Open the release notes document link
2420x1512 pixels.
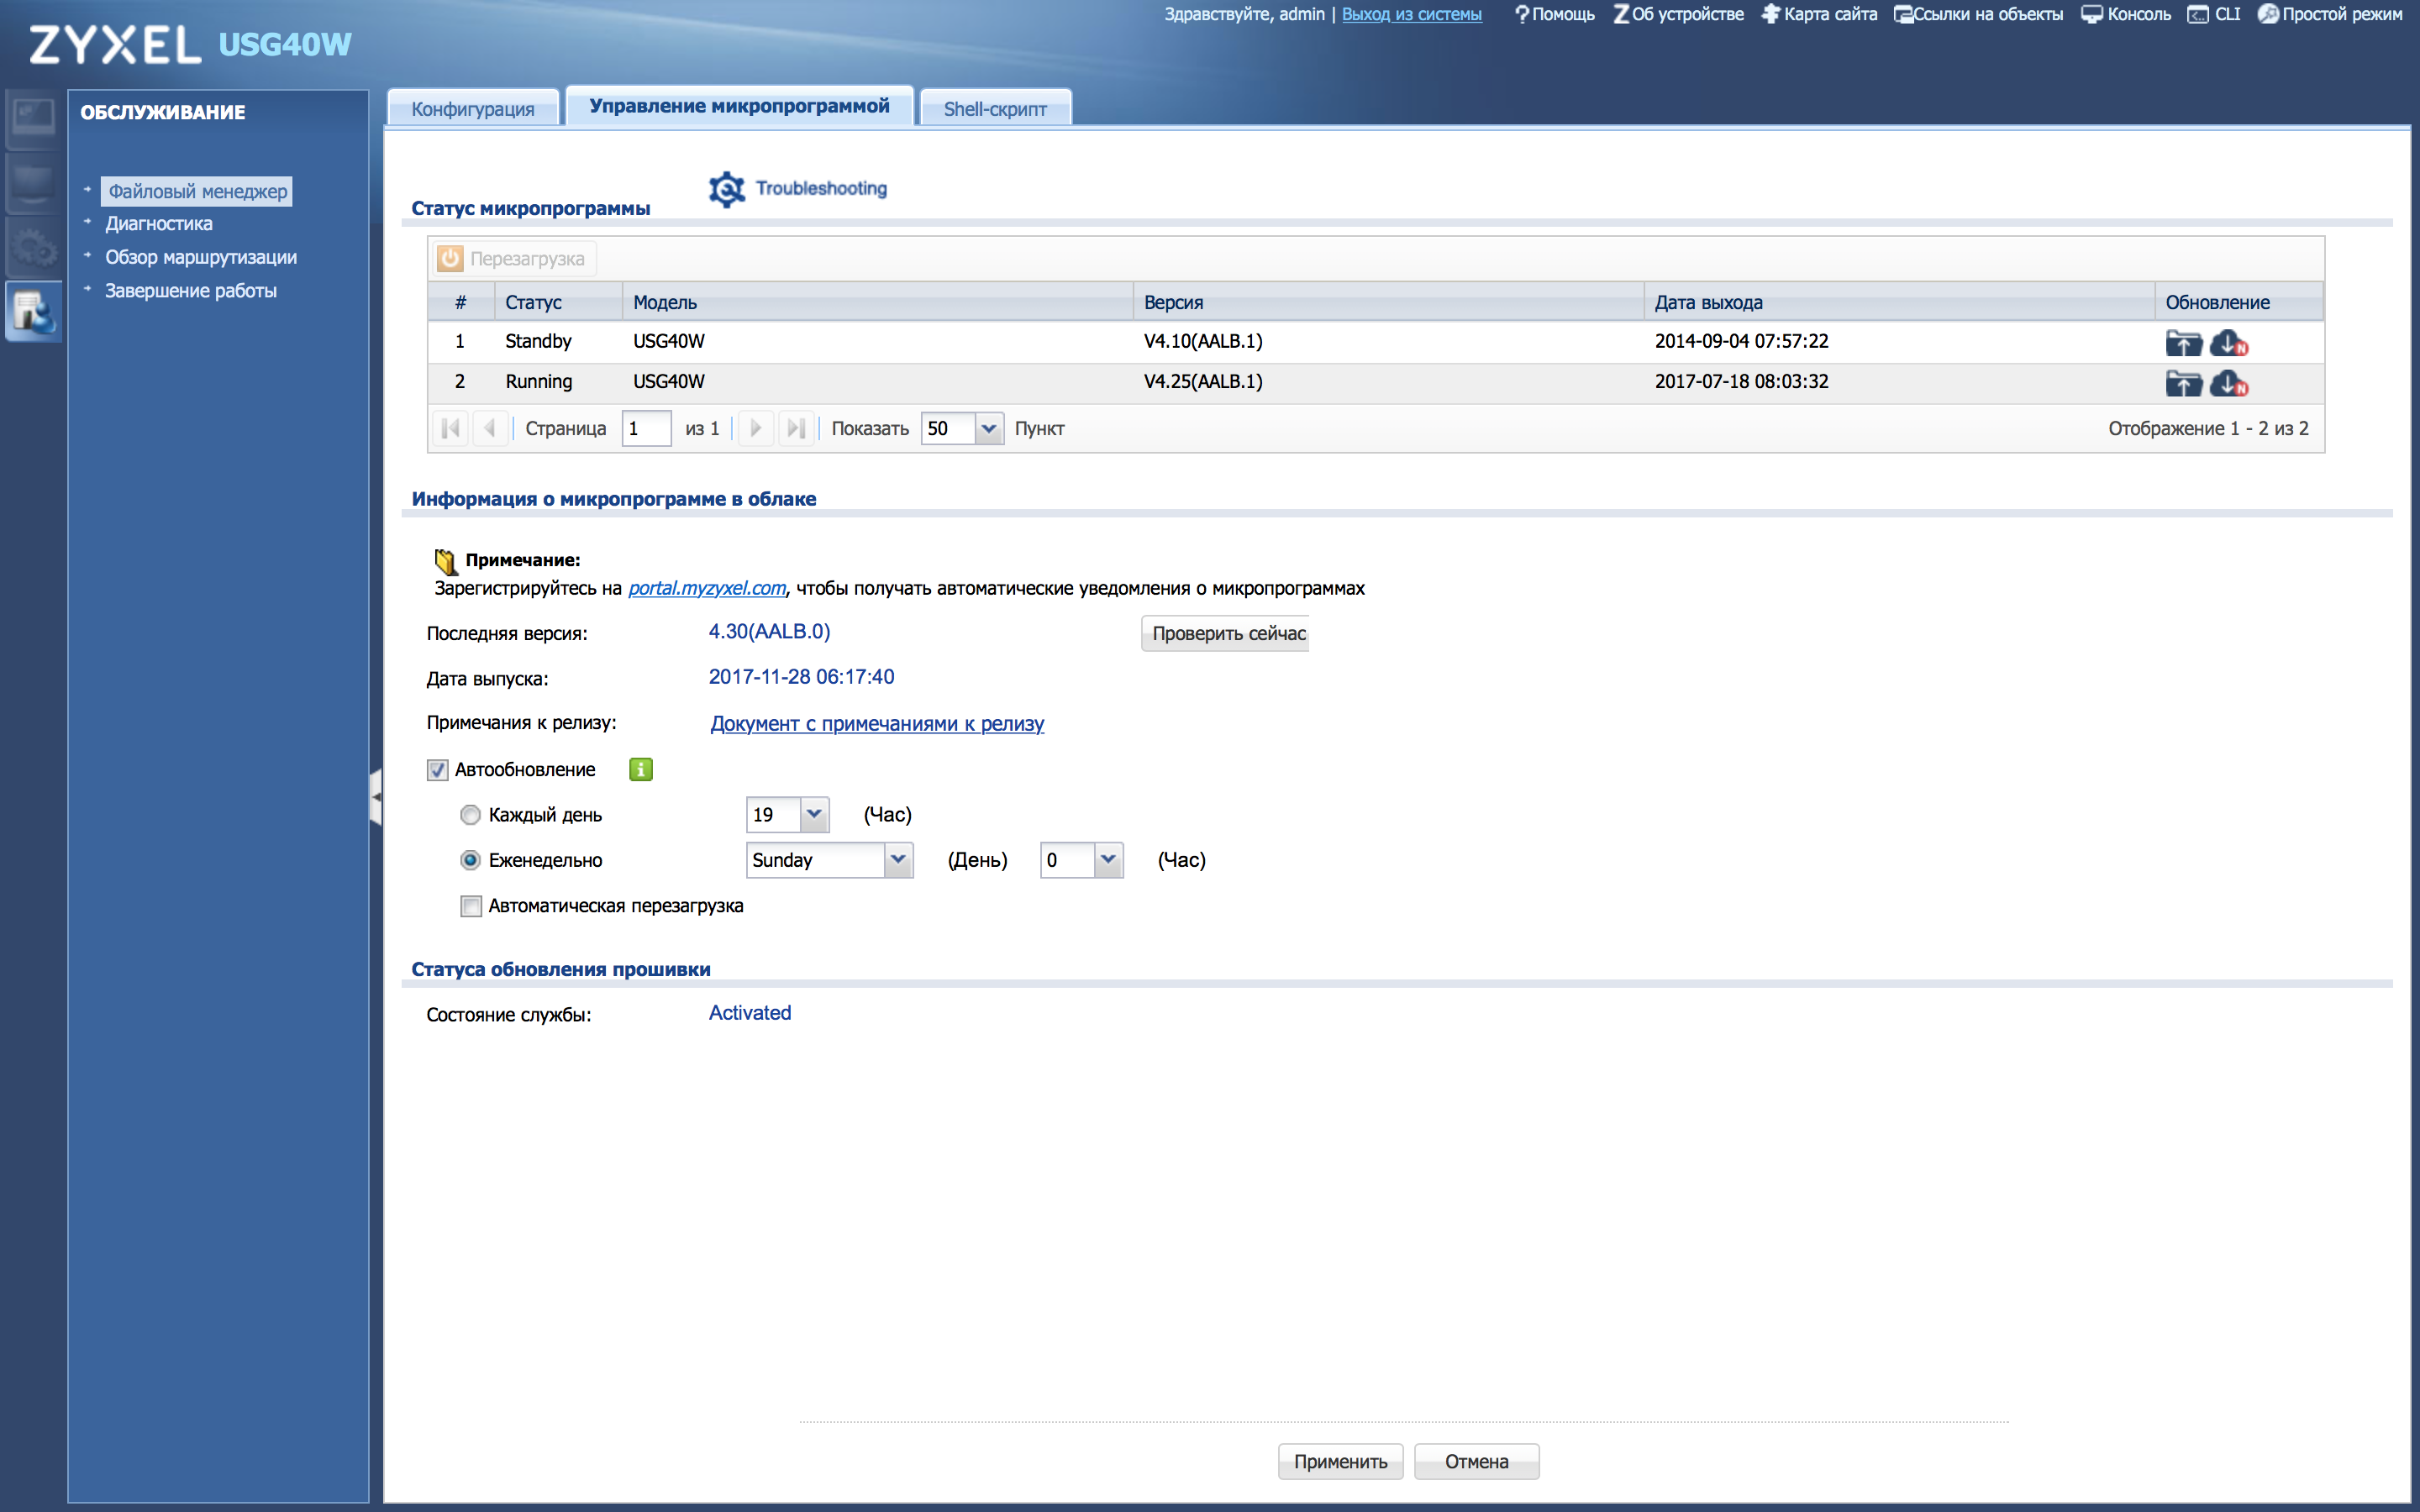877,723
